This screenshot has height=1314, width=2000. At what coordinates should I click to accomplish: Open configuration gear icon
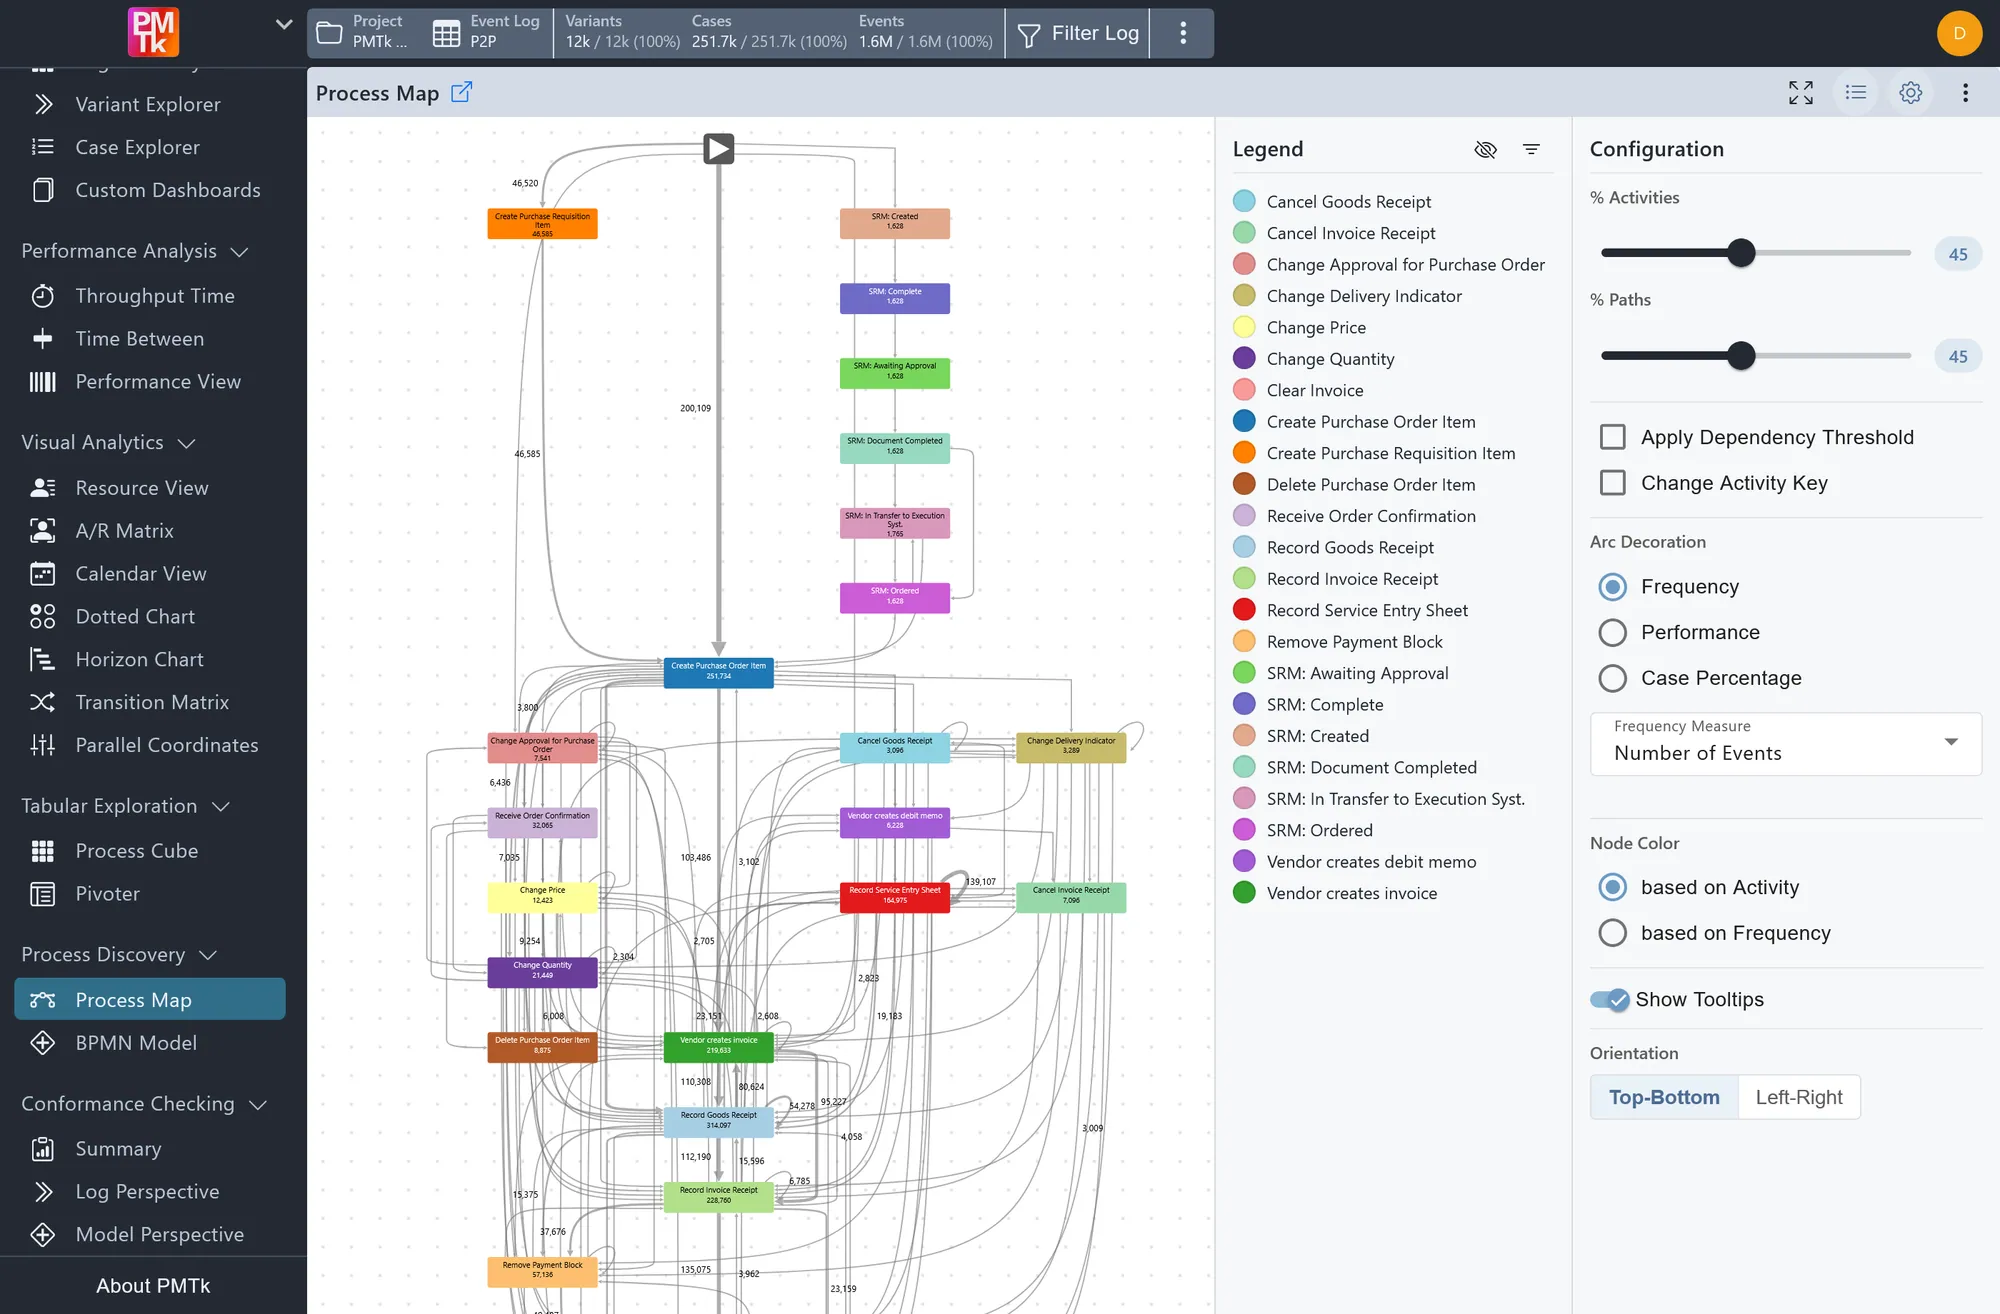coord(1911,93)
